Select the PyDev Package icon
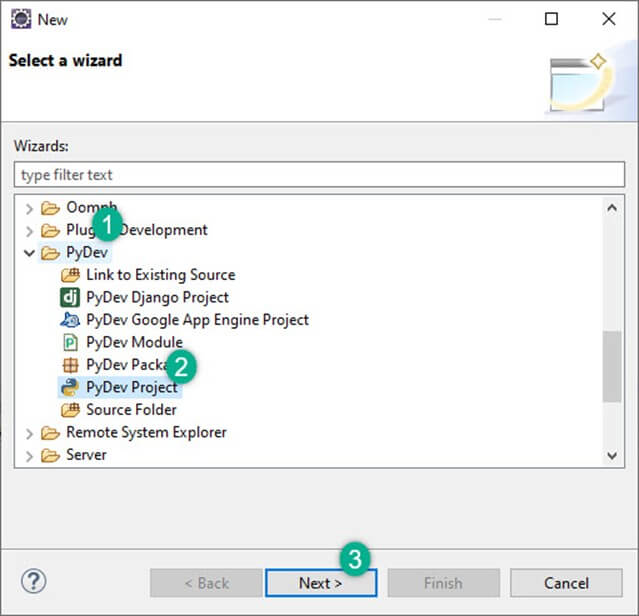The width and height of the screenshot is (639, 616). 70,365
